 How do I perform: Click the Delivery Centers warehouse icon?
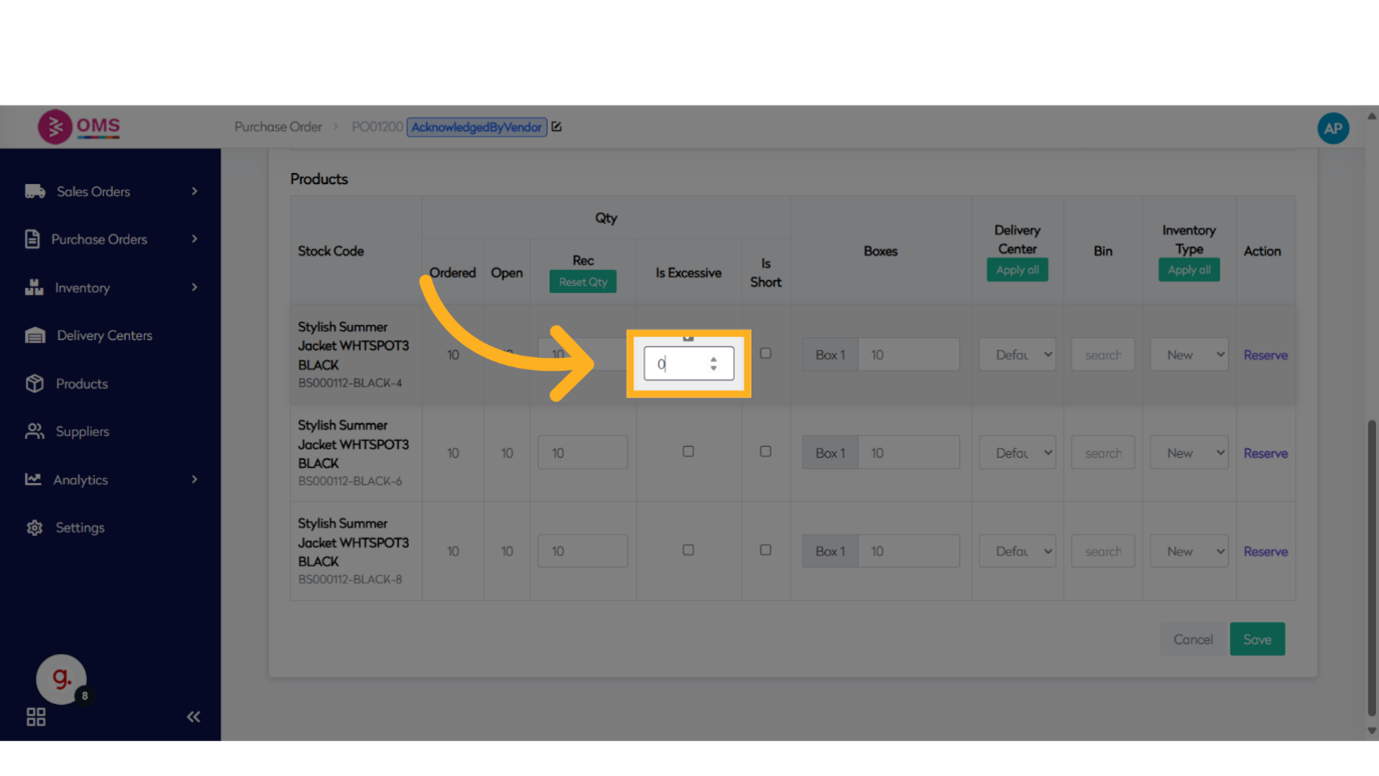[x=35, y=336]
